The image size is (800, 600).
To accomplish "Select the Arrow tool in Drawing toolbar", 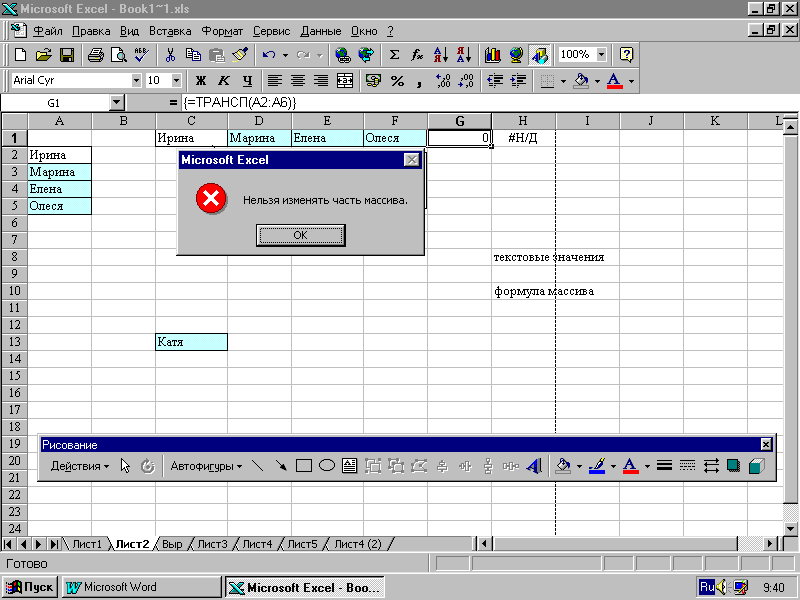I will tap(281, 465).
